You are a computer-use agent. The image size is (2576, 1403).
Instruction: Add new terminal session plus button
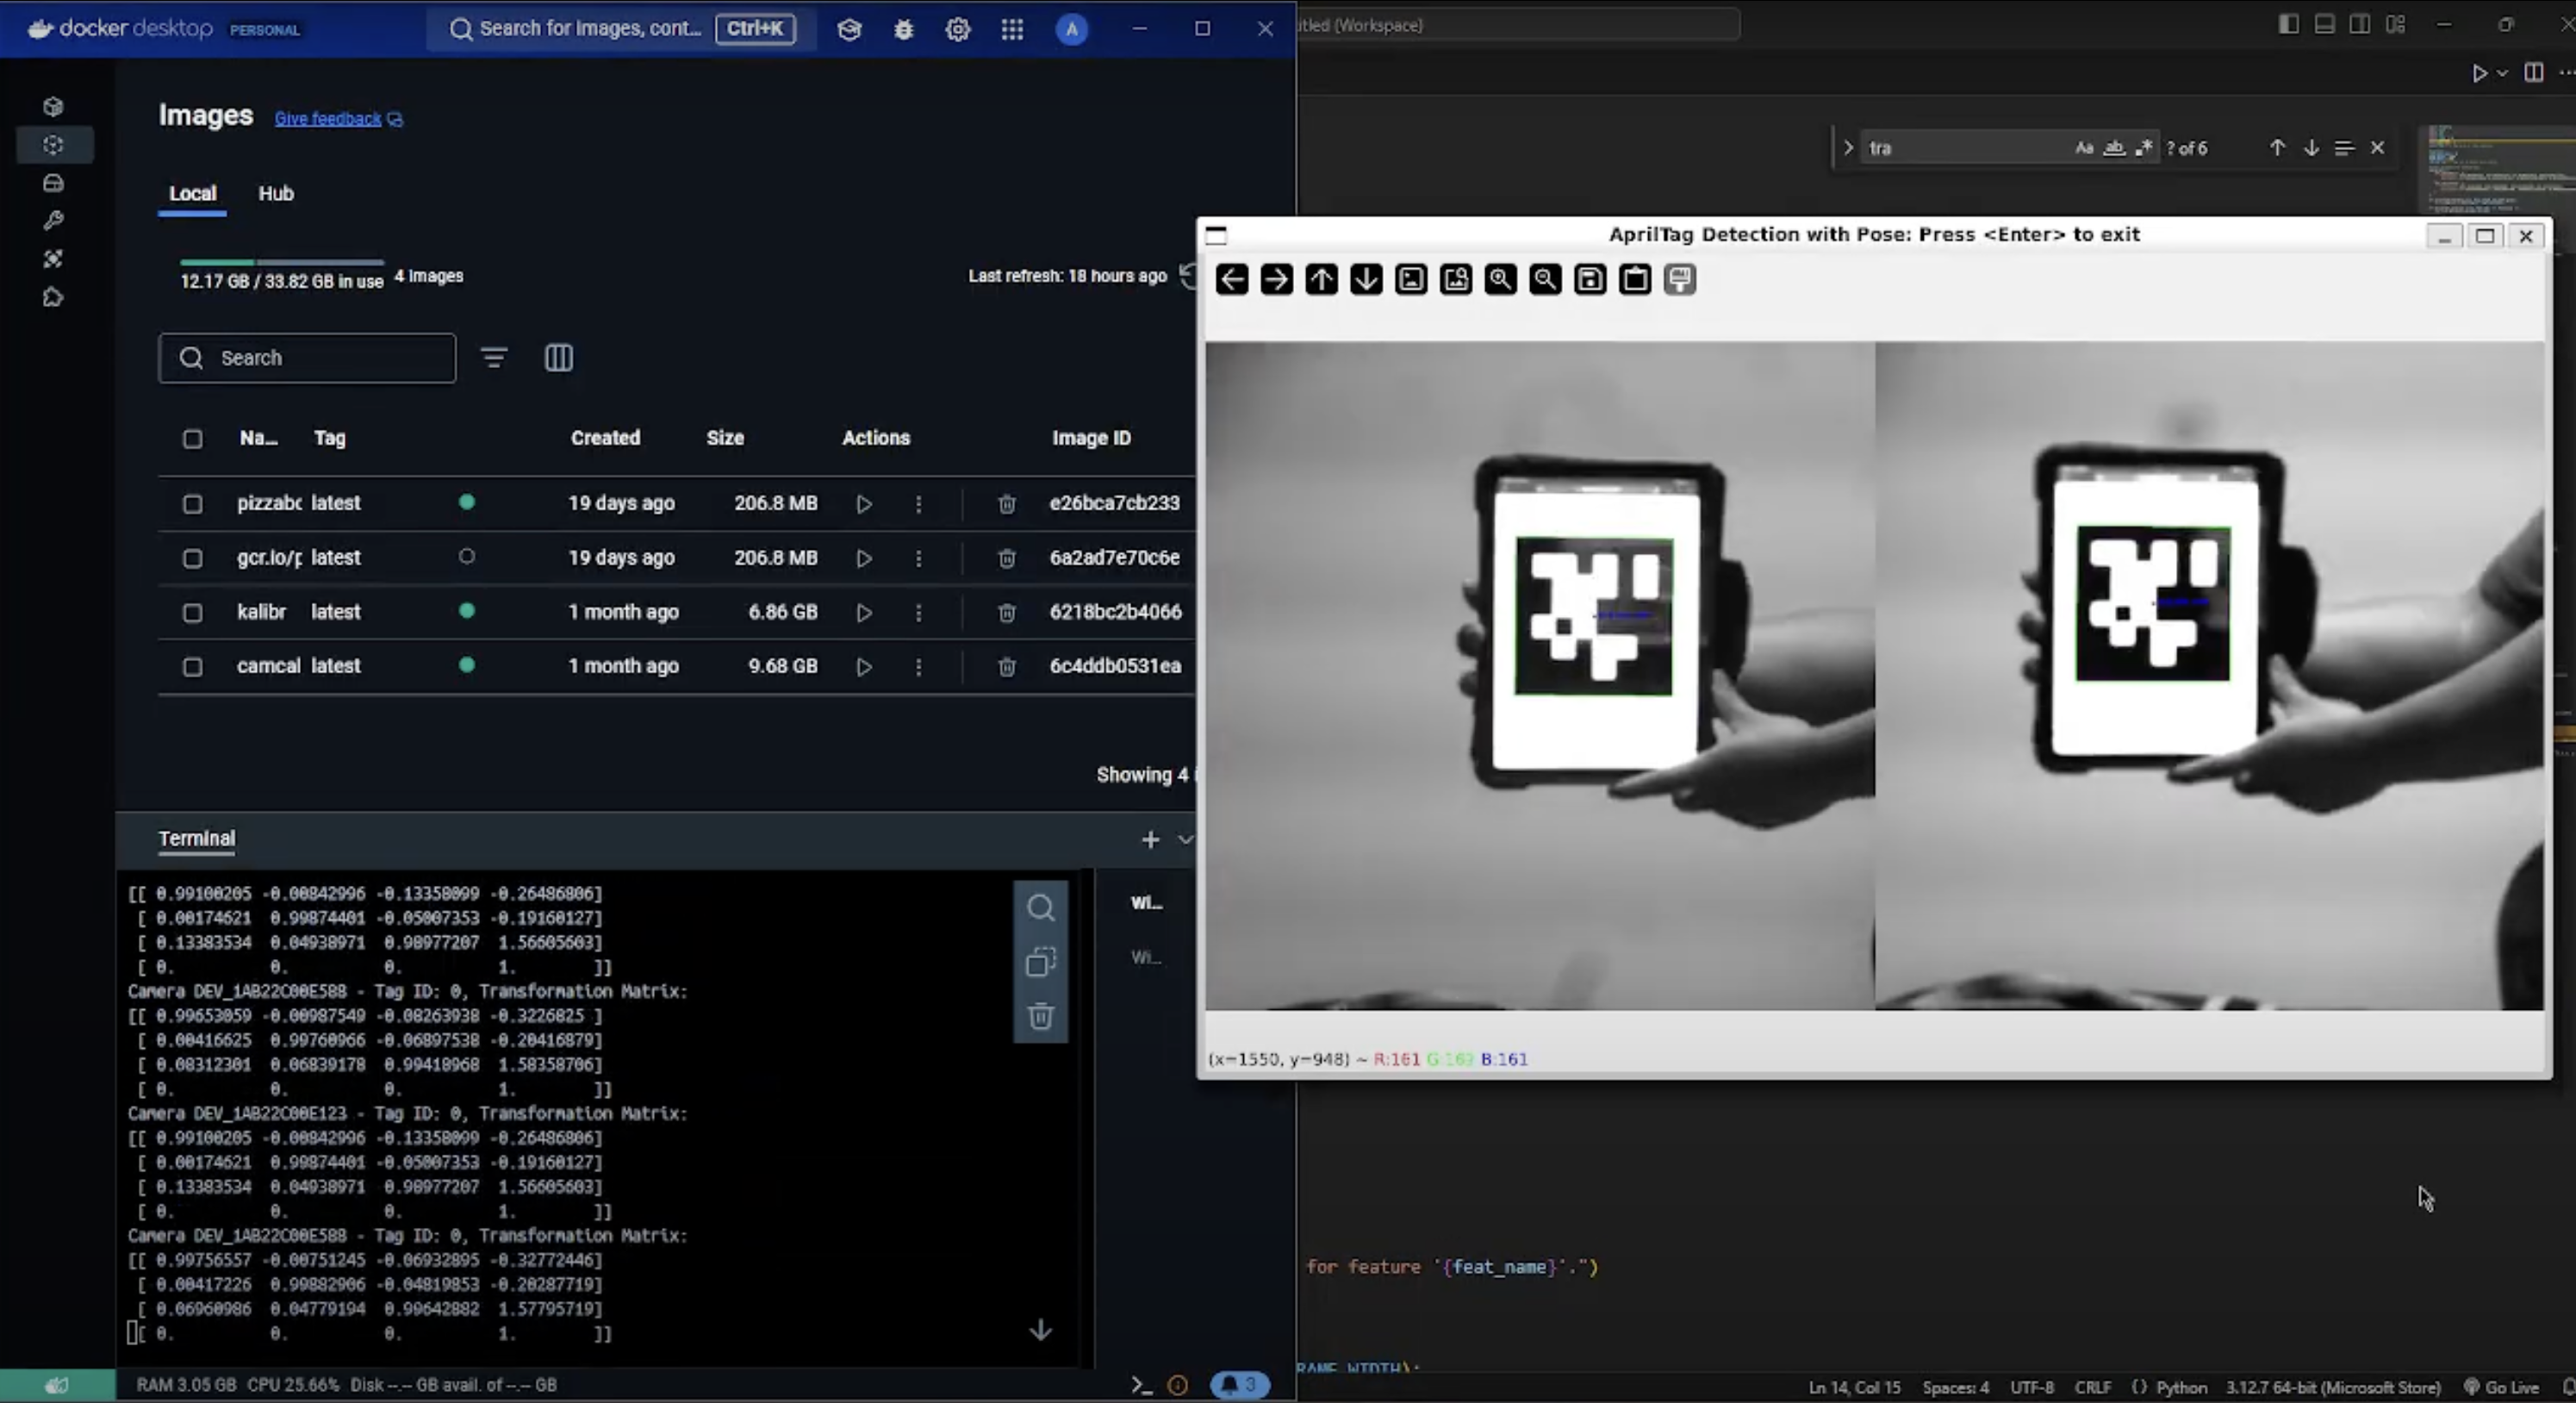1150,840
